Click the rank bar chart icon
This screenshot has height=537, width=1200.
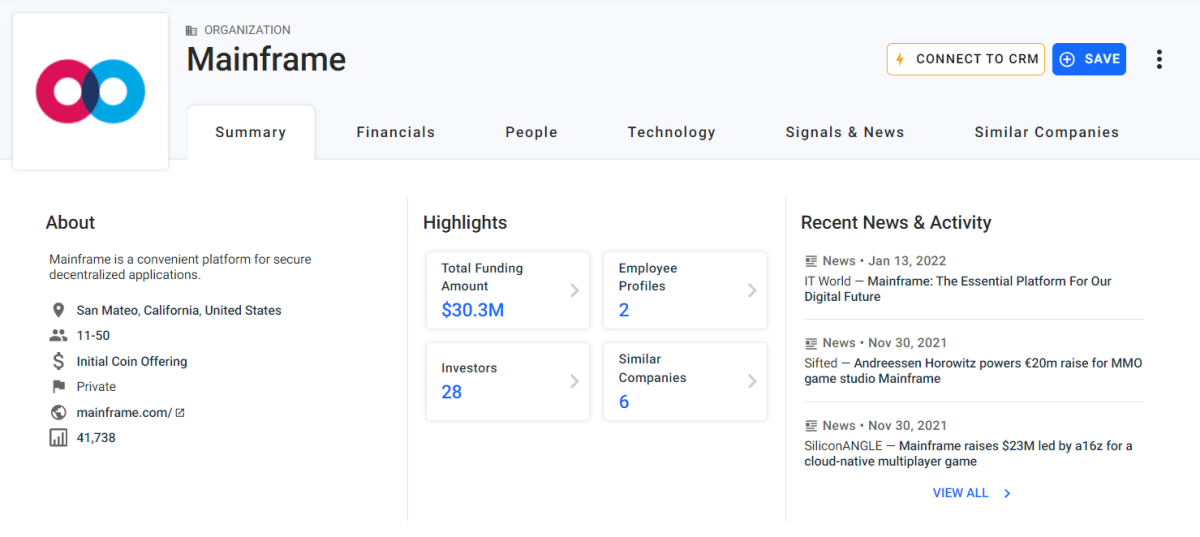(58, 437)
